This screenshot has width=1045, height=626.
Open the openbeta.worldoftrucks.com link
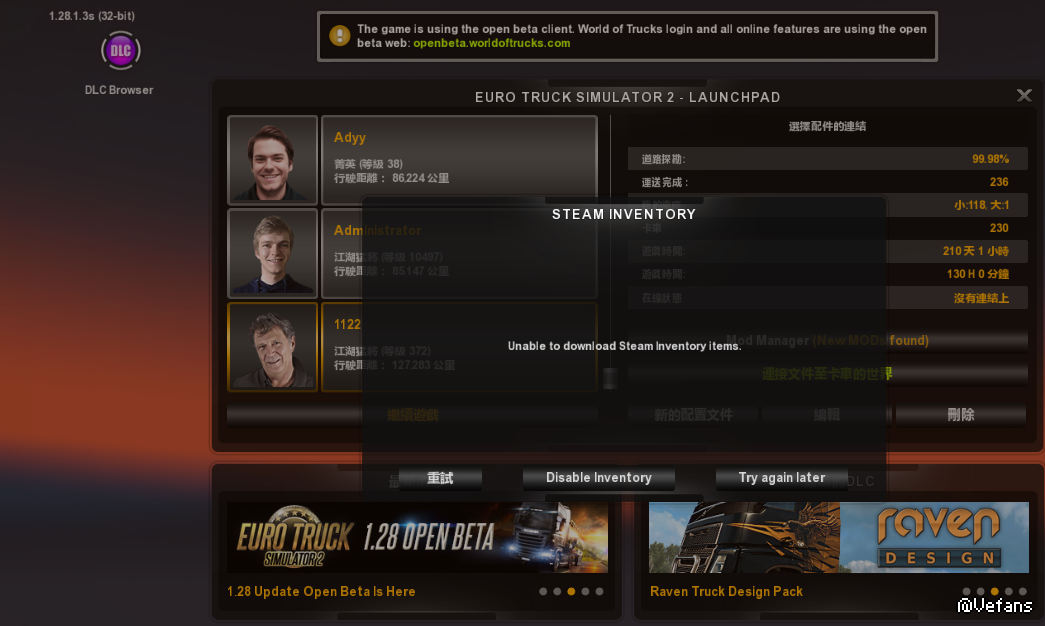(492, 43)
